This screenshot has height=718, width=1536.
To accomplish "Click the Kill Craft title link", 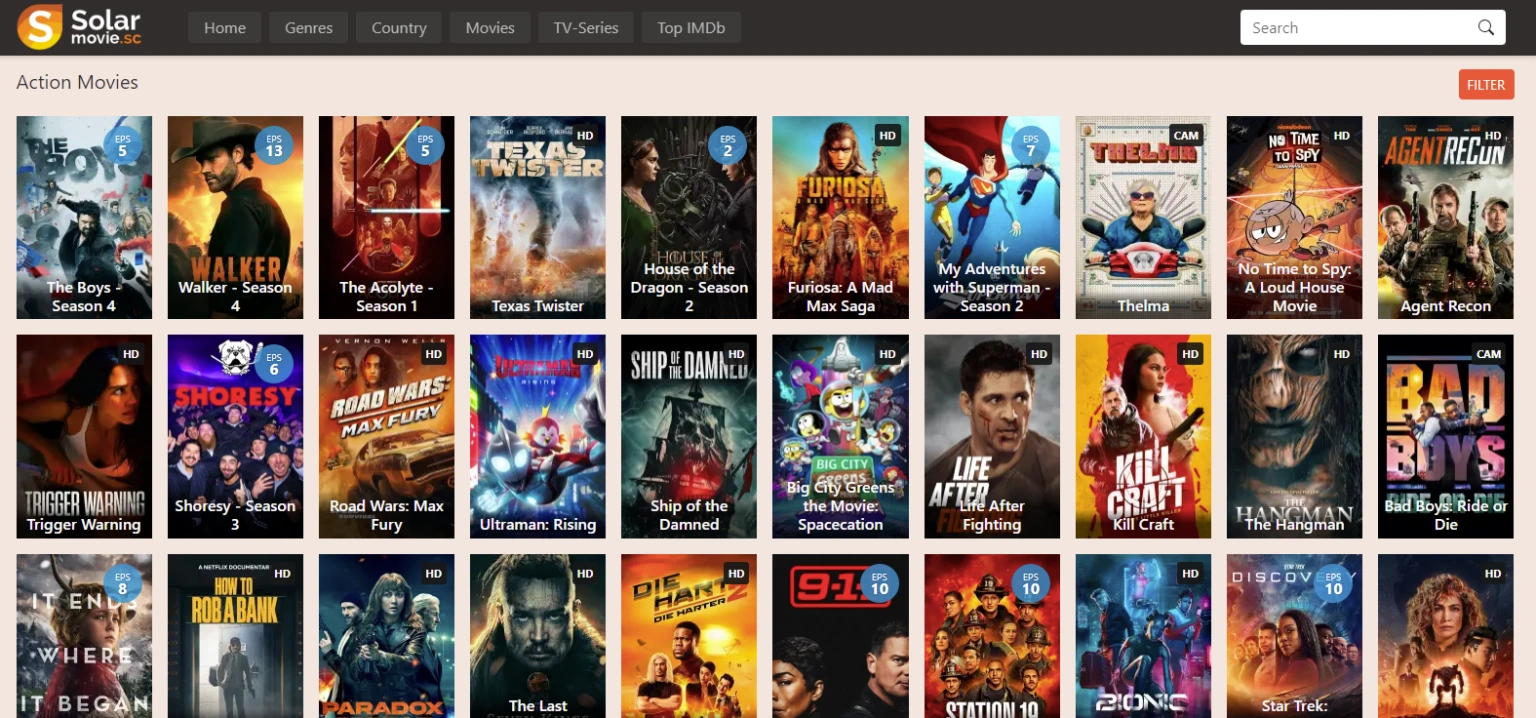I will (1143, 524).
